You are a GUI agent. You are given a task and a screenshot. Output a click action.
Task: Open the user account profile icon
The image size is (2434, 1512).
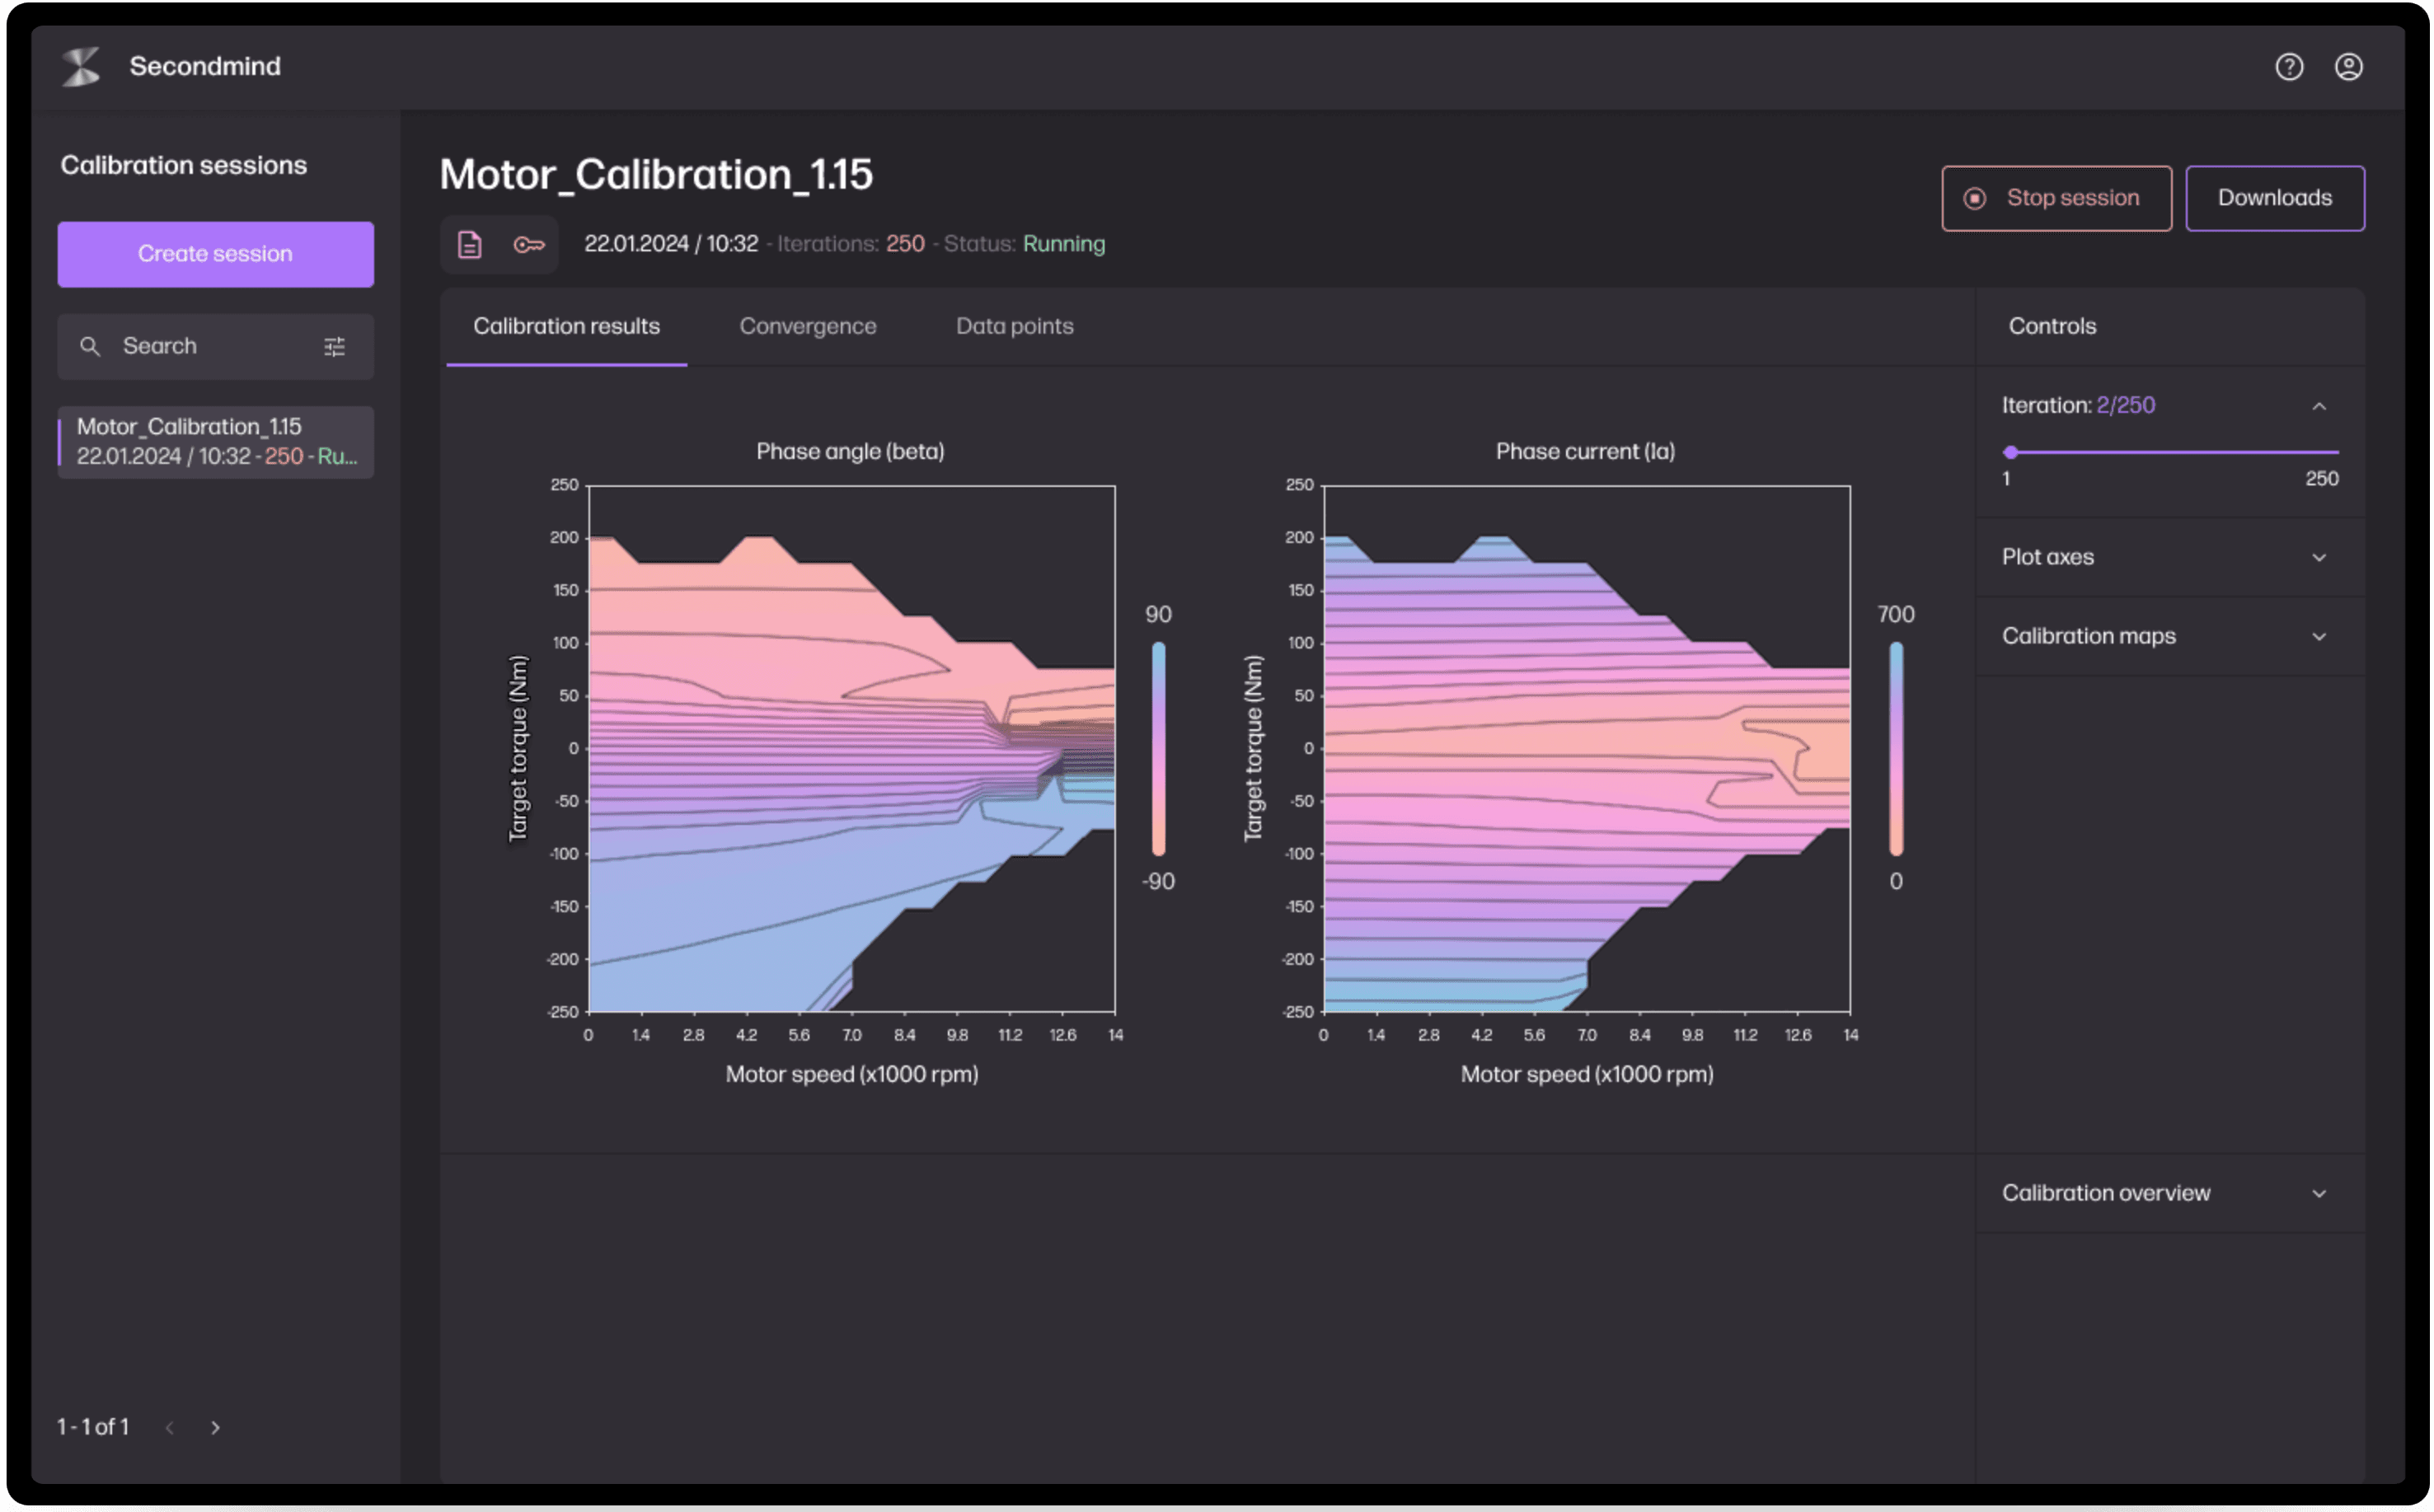point(2349,67)
